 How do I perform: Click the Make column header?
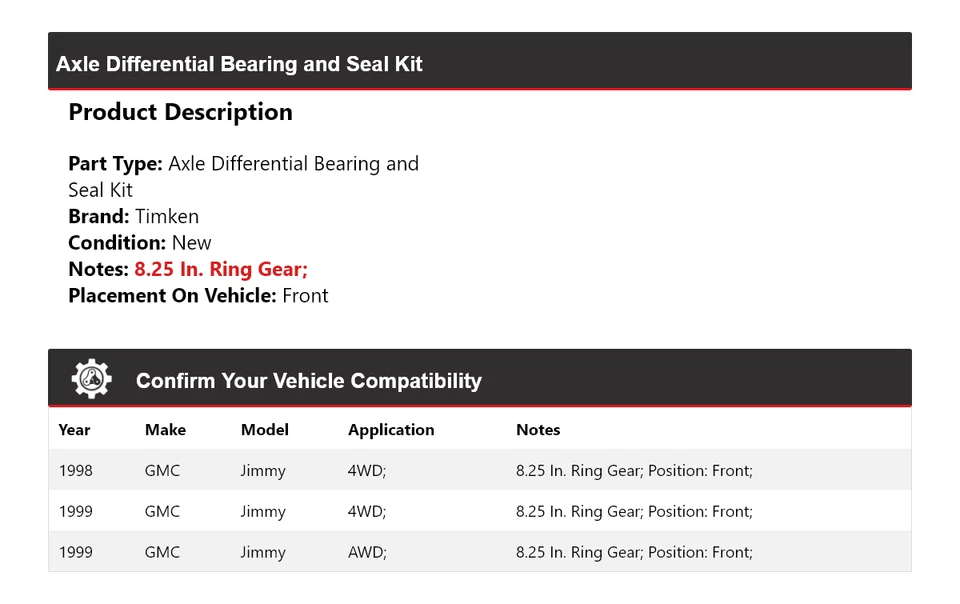[x=165, y=430]
